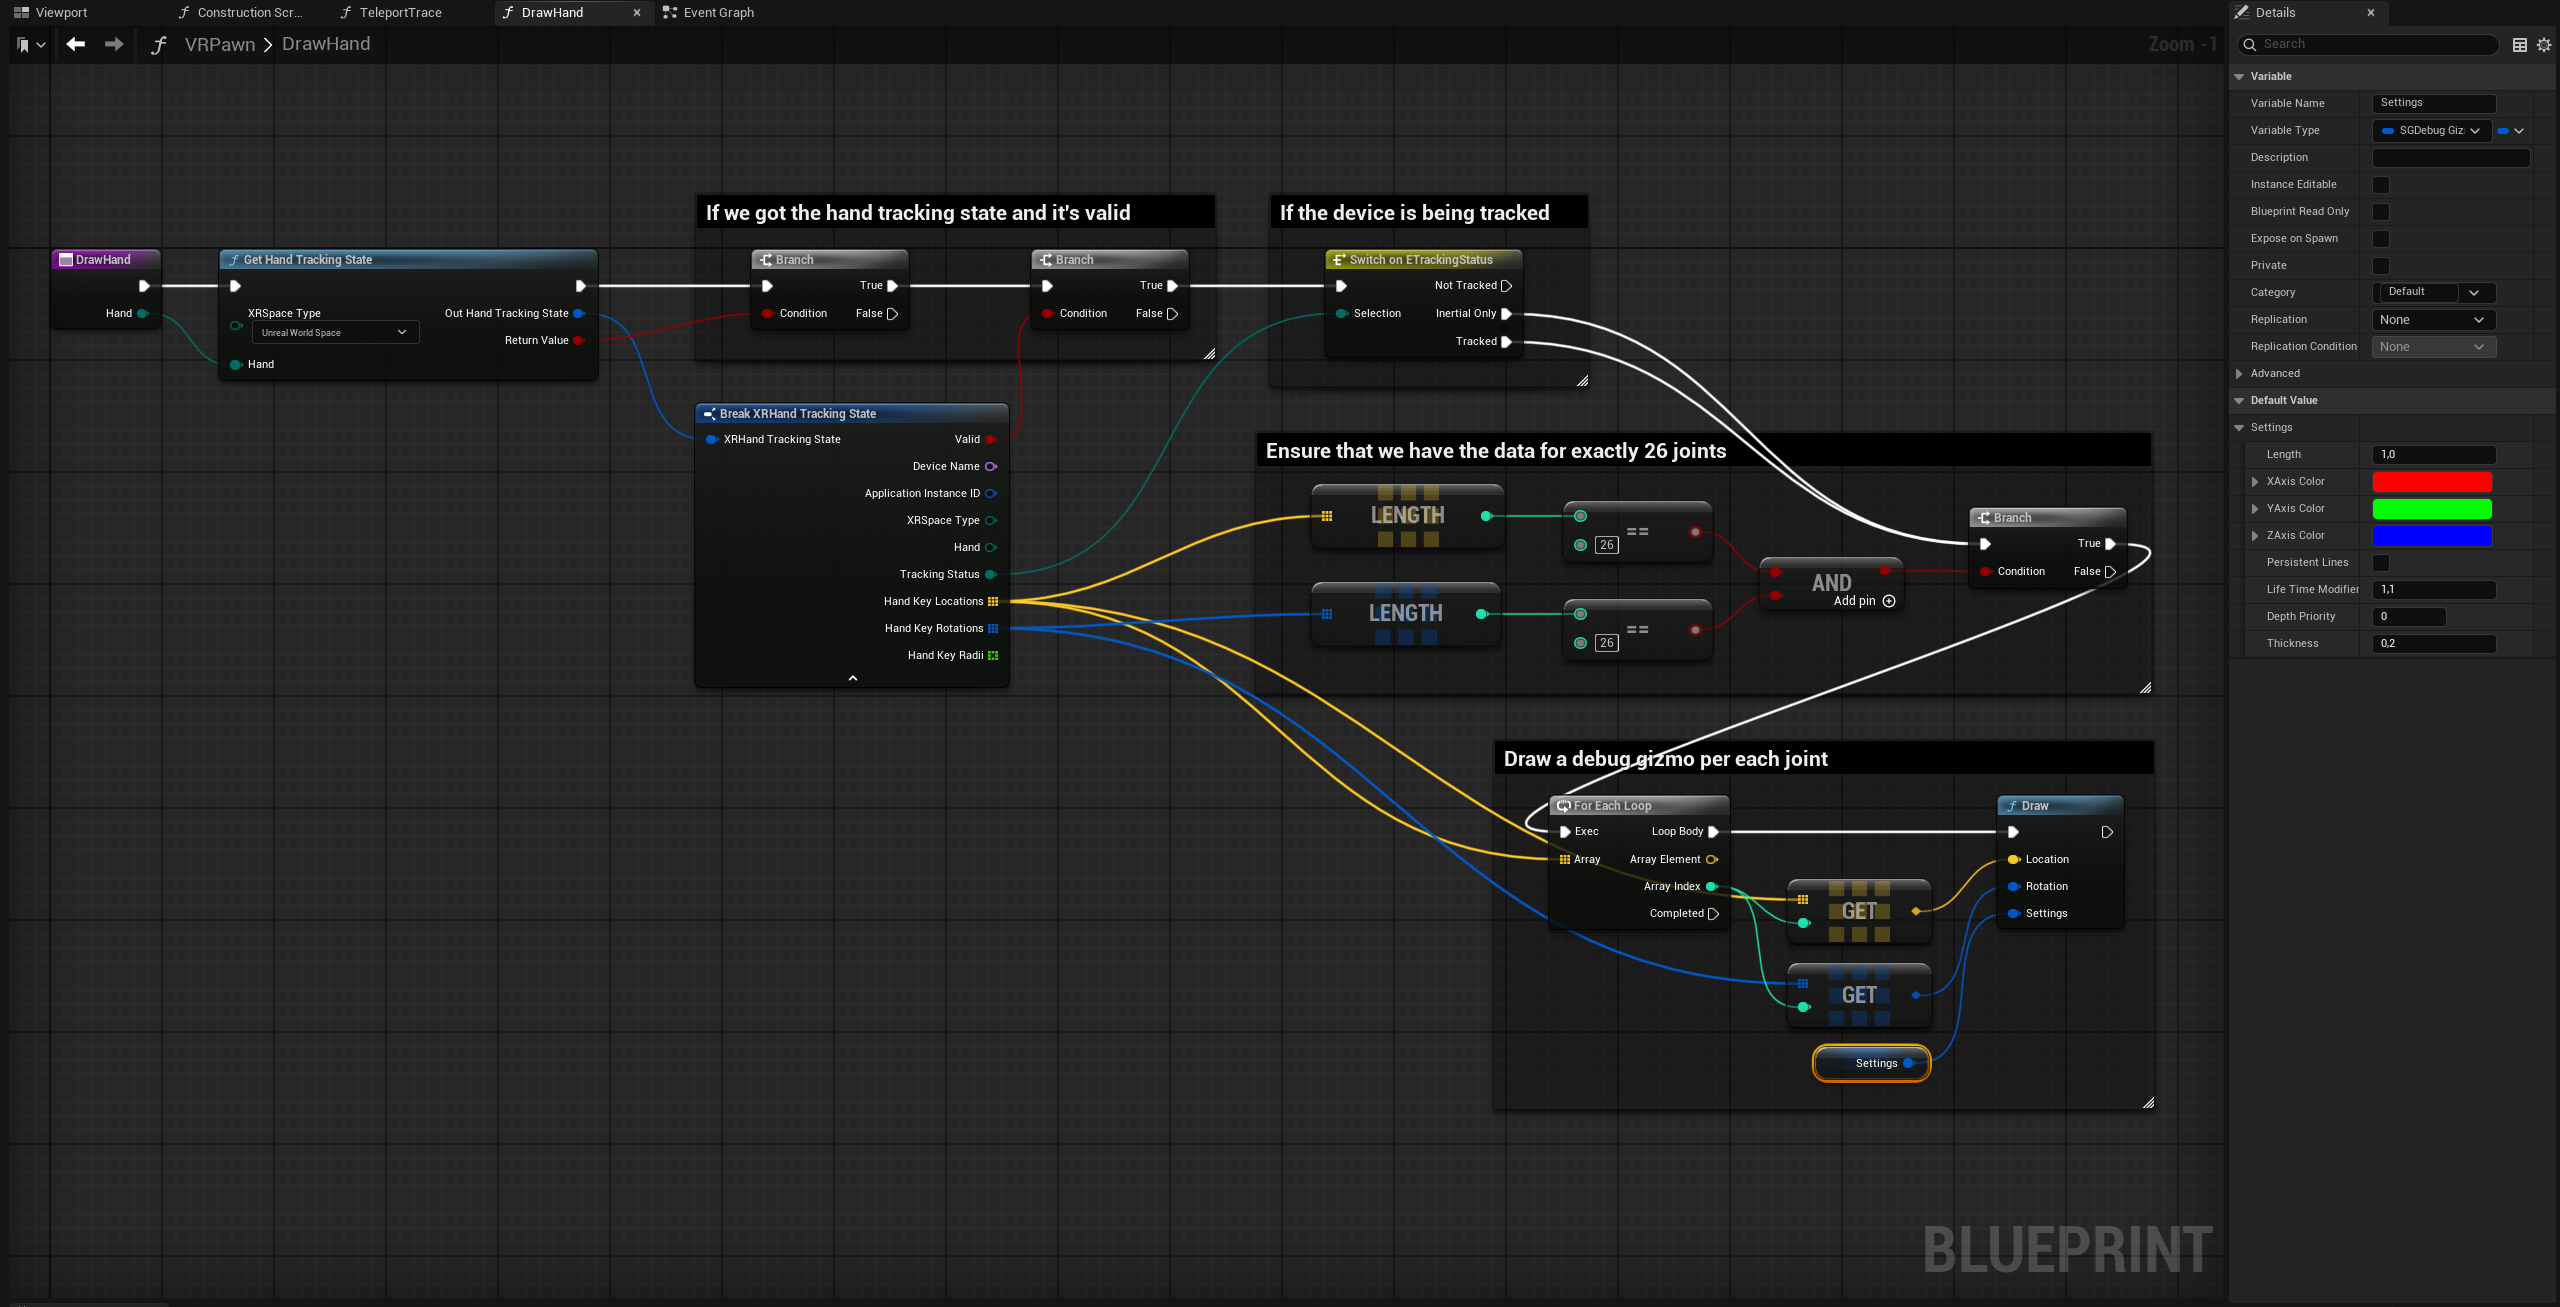
Task: Open the TeleportTrace tab
Action: [398, 12]
